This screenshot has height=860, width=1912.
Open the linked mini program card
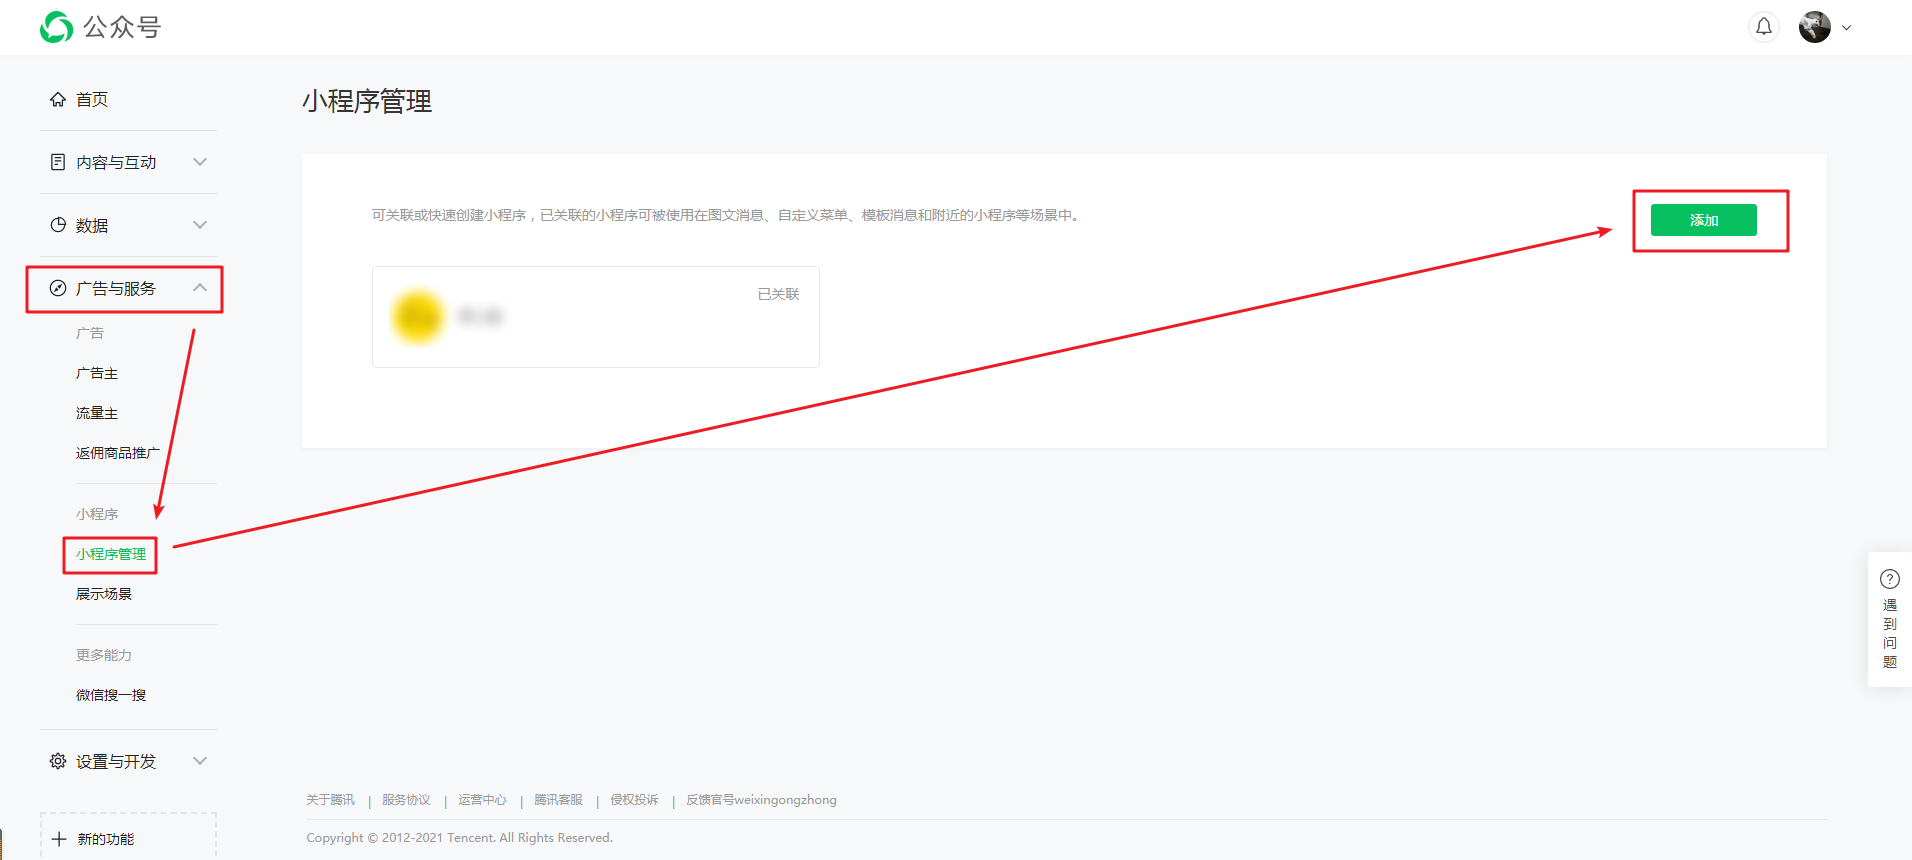tap(595, 317)
